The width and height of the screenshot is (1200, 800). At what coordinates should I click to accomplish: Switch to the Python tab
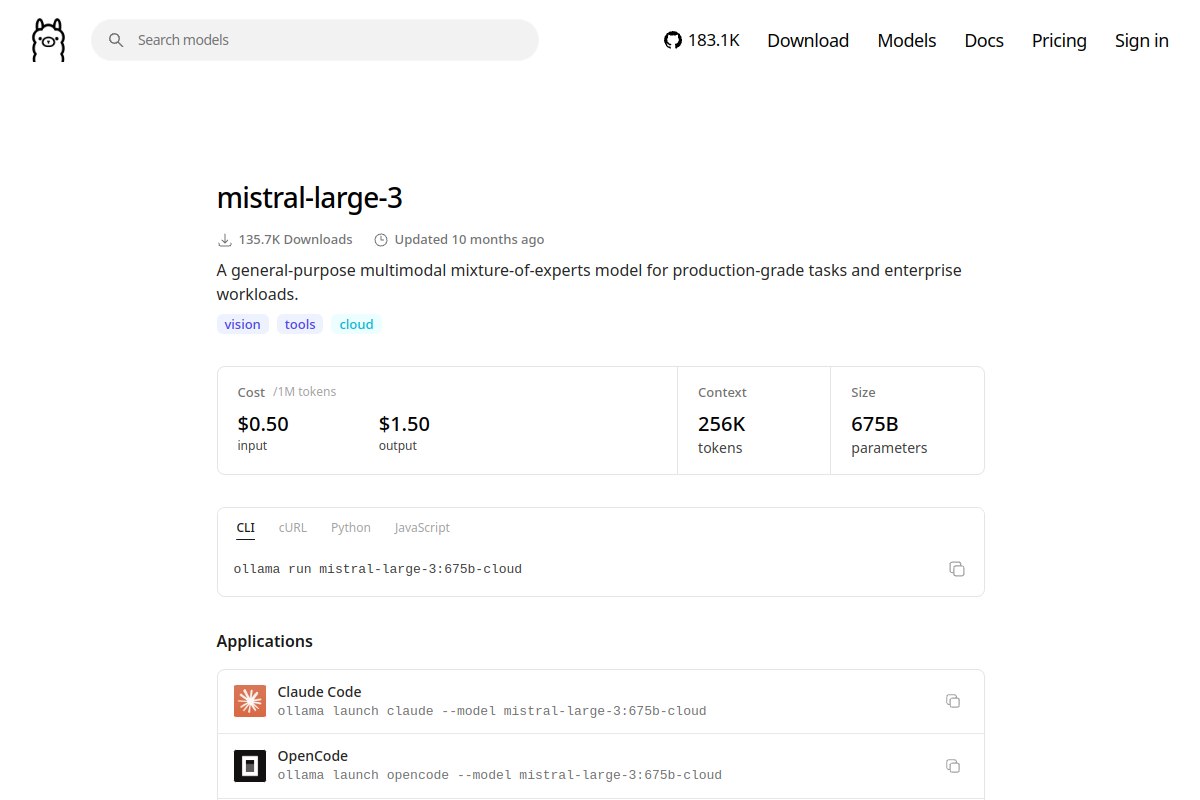(351, 528)
